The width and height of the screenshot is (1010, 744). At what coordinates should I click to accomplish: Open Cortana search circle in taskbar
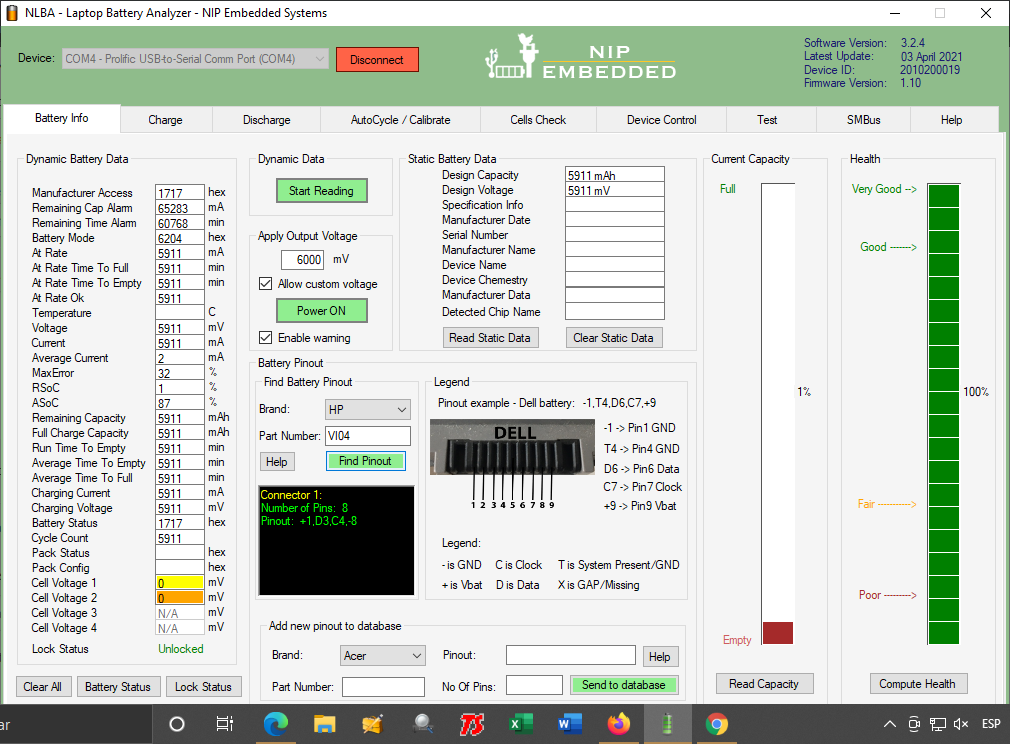point(176,724)
